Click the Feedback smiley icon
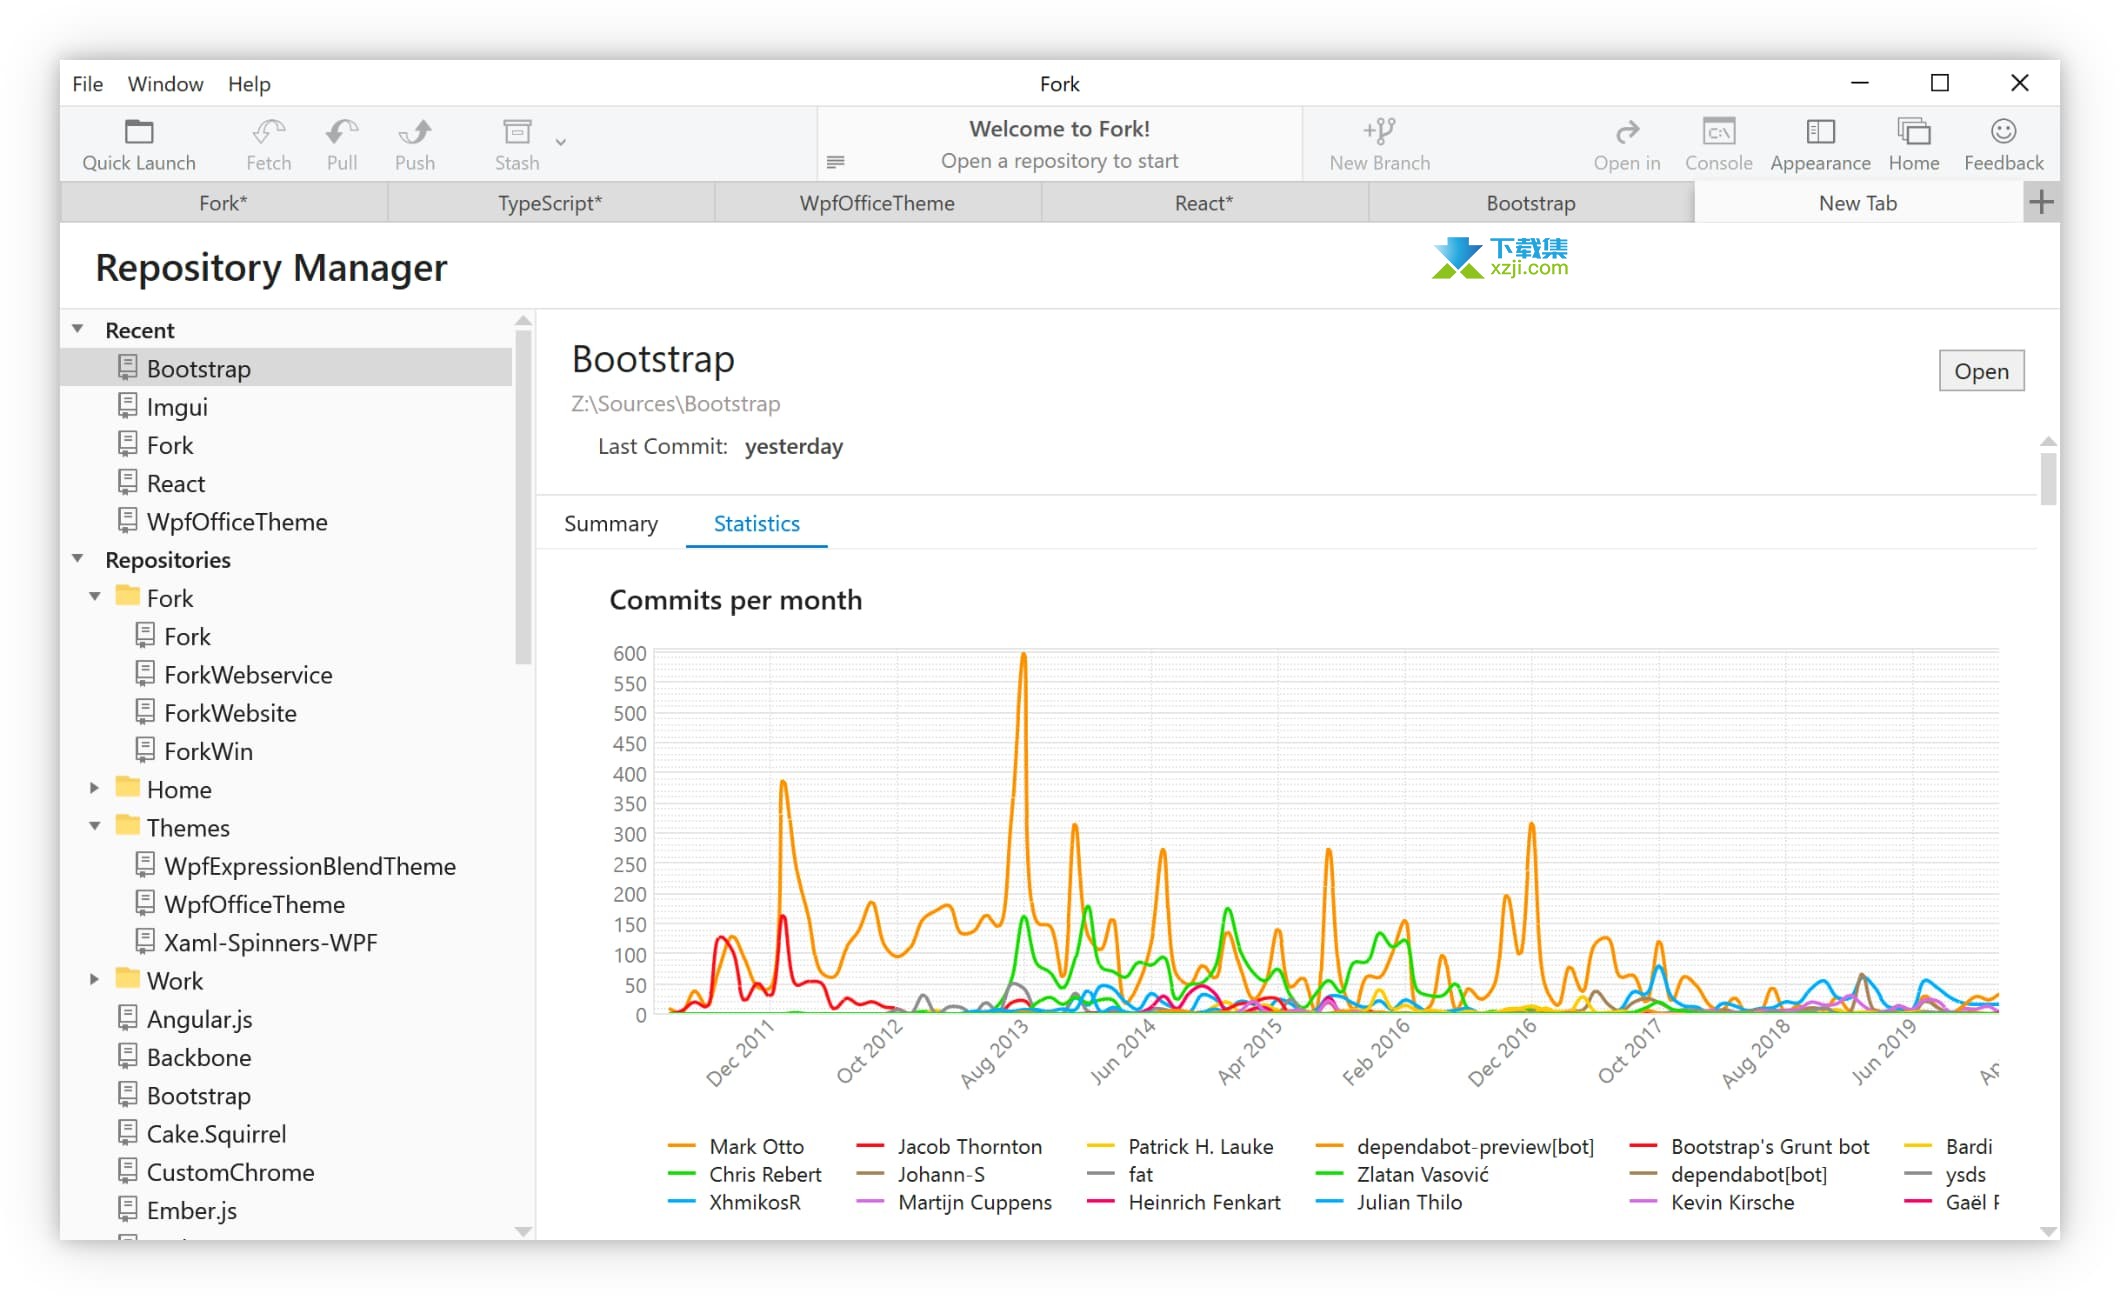Image resolution: width=2120 pixels, height=1300 pixels. 2003,132
